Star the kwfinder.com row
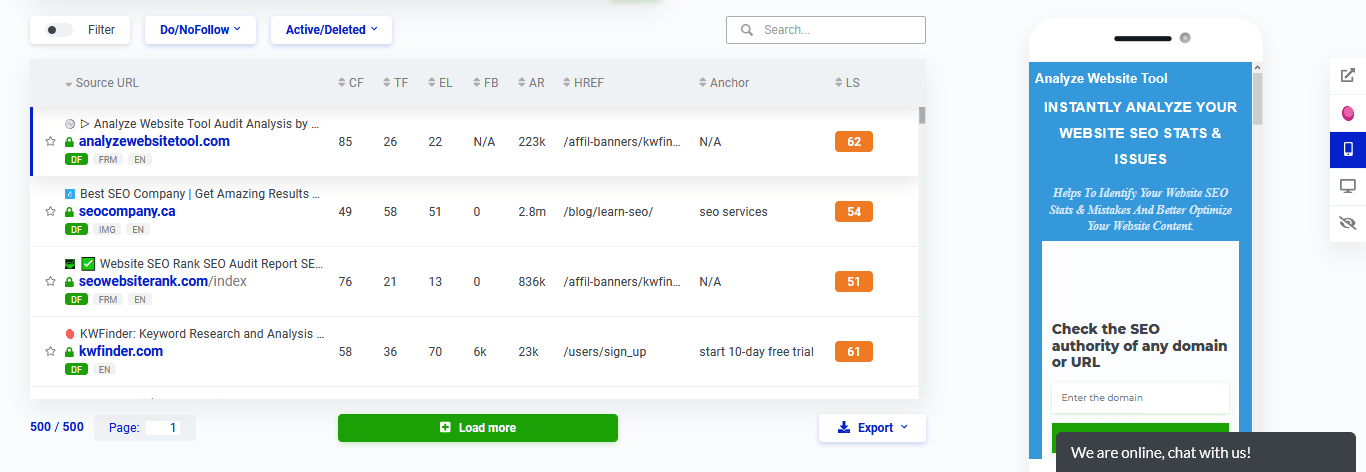Viewport: 1366px width, 472px height. coord(50,352)
